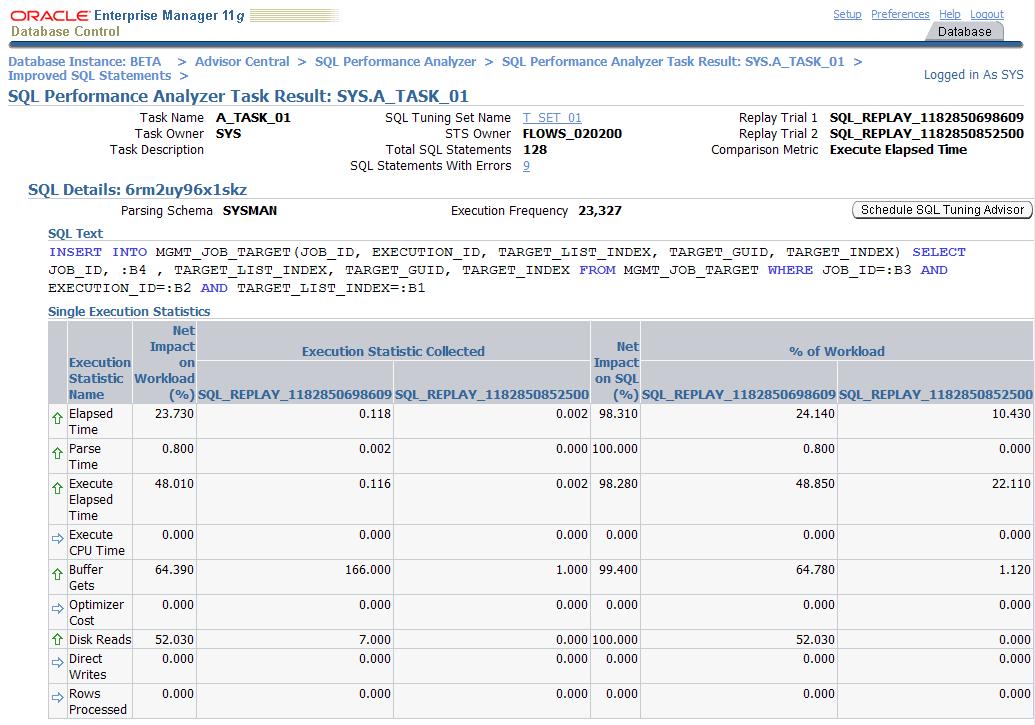
Task: Click Logout in the top bar
Action: (x=986, y=15)
